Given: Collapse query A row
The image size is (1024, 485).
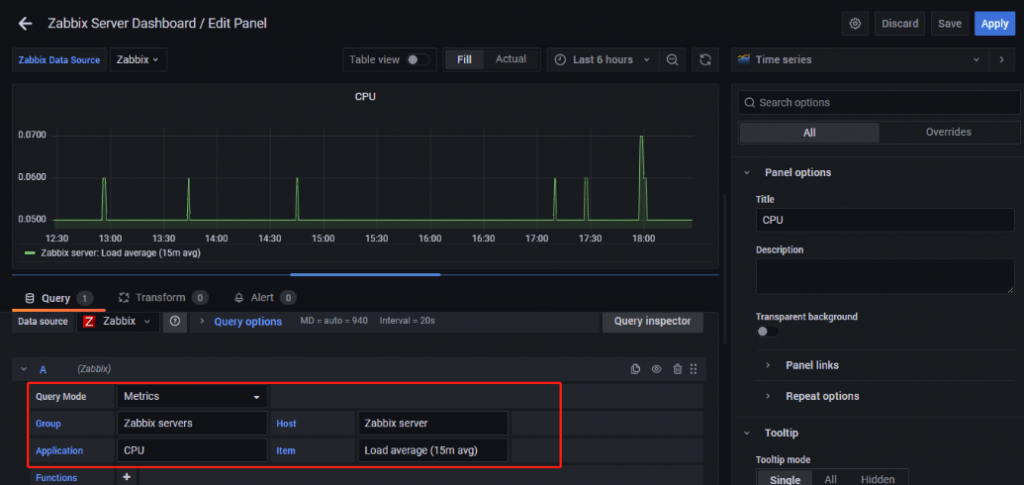Looking at the screenshot, I should 24,369.
